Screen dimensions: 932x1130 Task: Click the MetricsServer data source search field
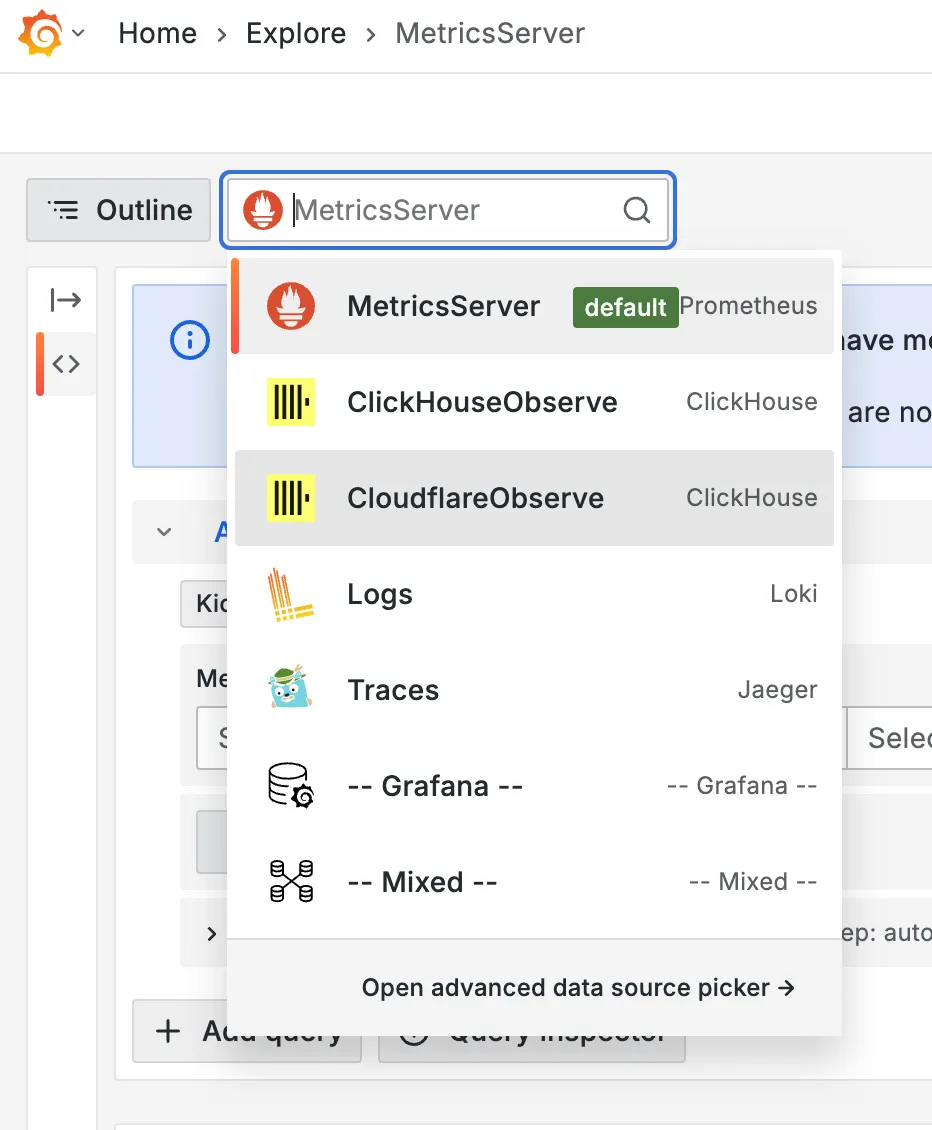tap(448, 210)
